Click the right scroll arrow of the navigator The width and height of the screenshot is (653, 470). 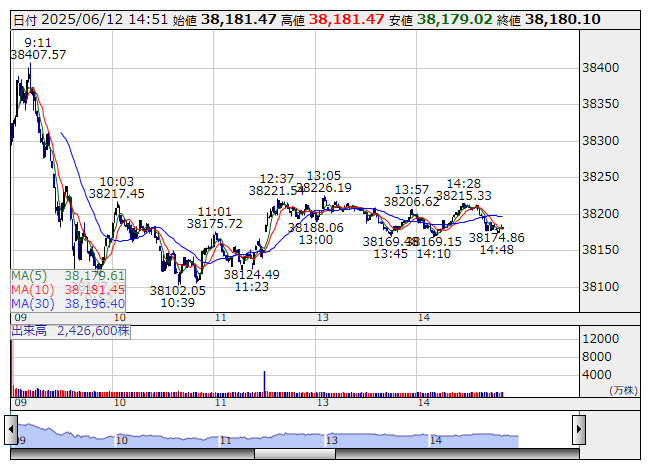click(579, 429)
